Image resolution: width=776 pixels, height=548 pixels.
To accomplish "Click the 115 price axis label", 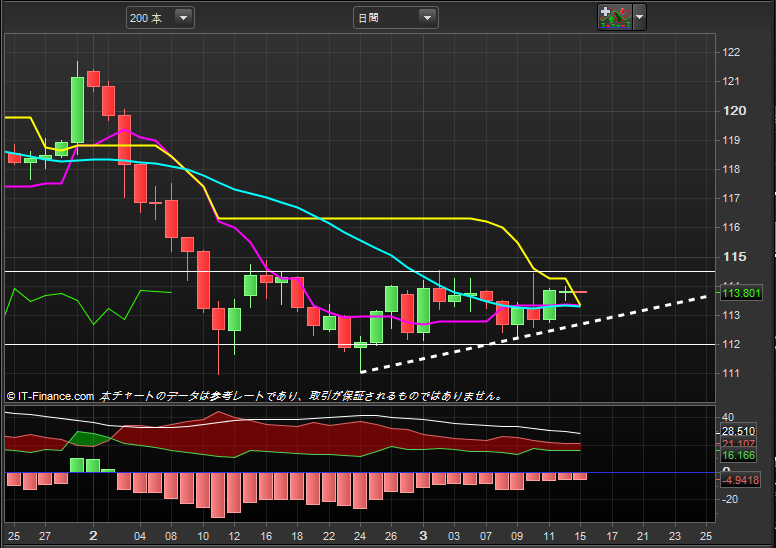I will [x=734, y=257].
